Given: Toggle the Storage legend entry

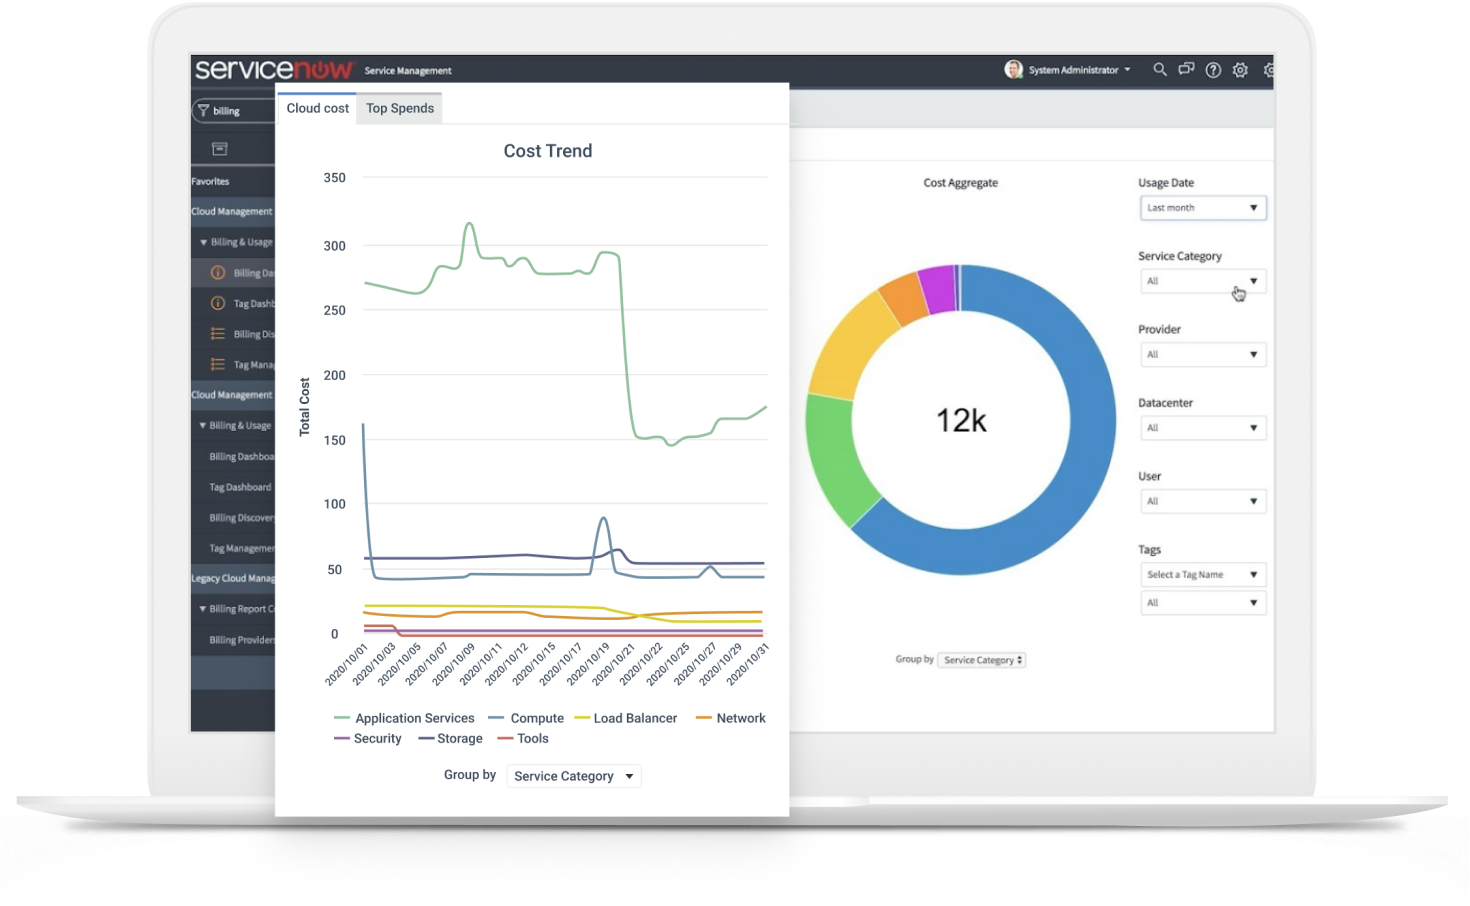Looking at the screenshot, I should point(450,739).
